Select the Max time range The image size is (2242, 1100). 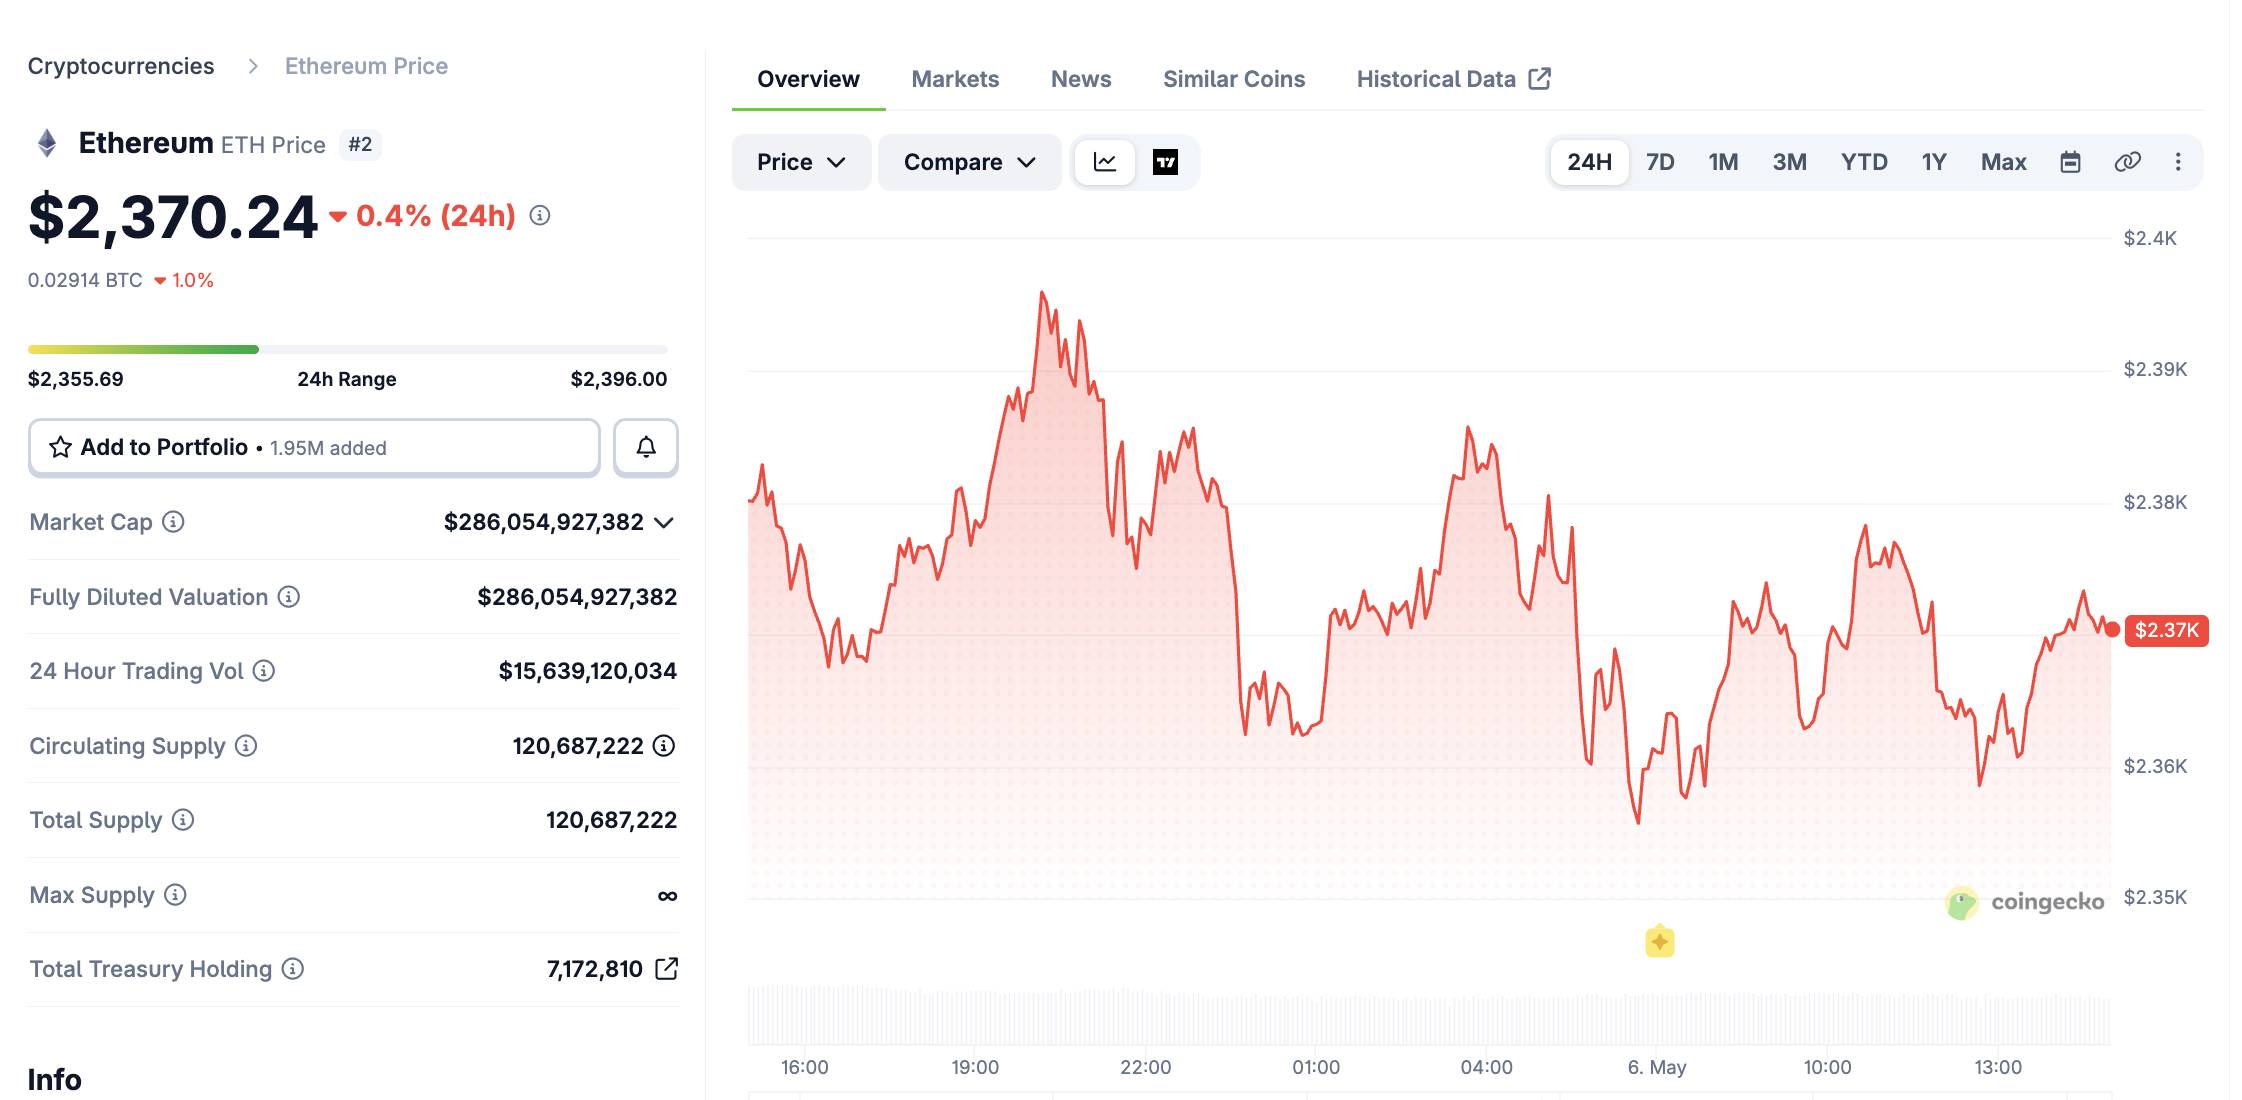[x=2003, y=162]
